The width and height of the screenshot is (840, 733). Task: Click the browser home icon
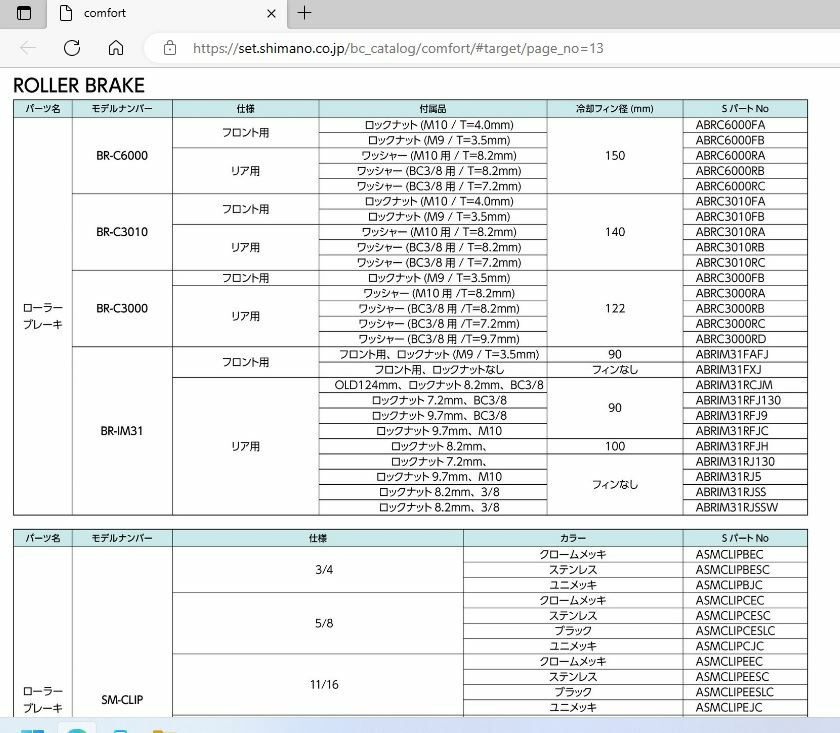click(x=116, y=48)
